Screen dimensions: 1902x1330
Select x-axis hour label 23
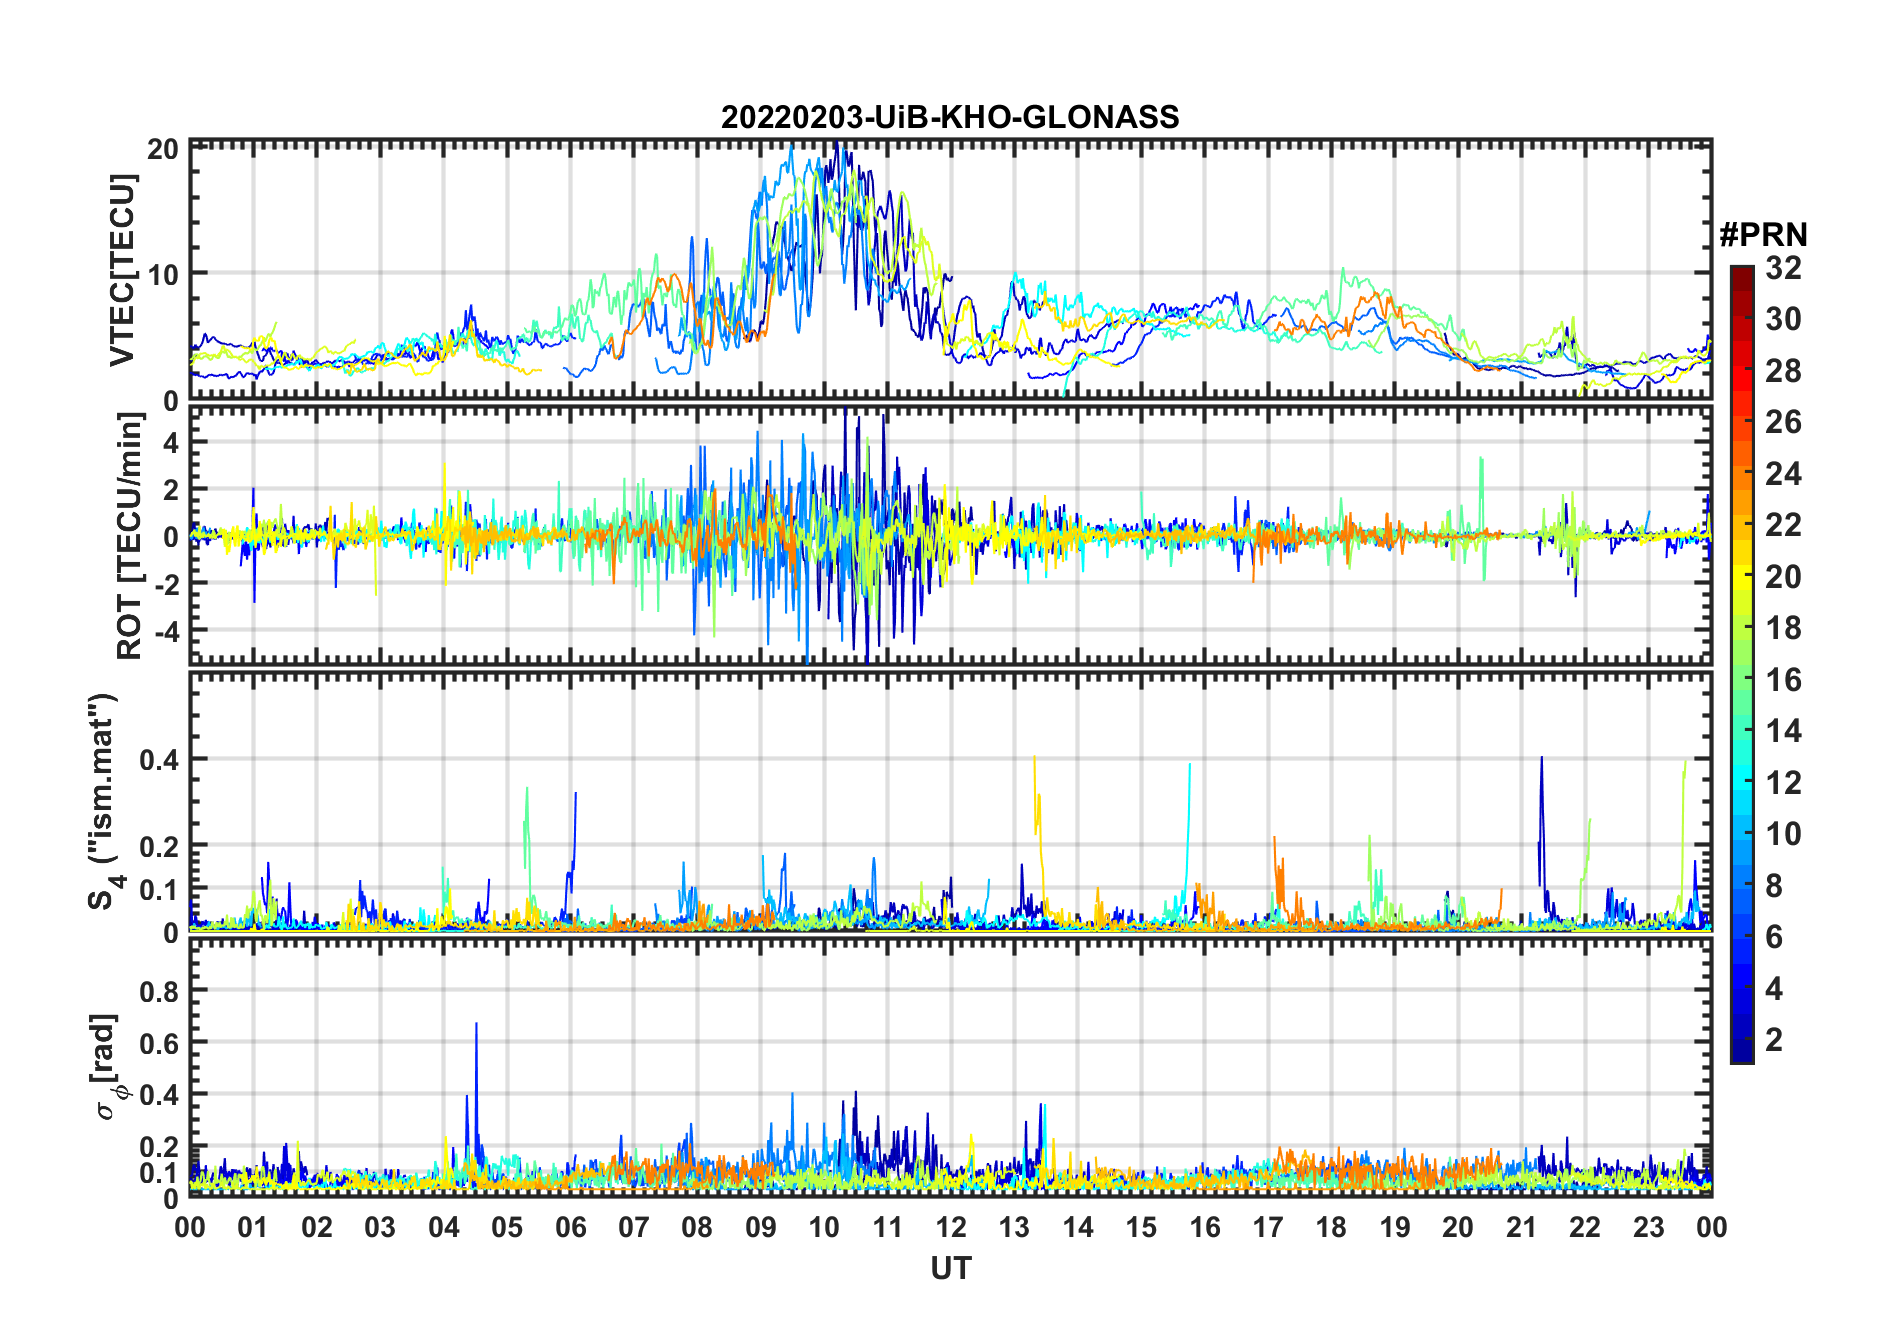1649,1227
